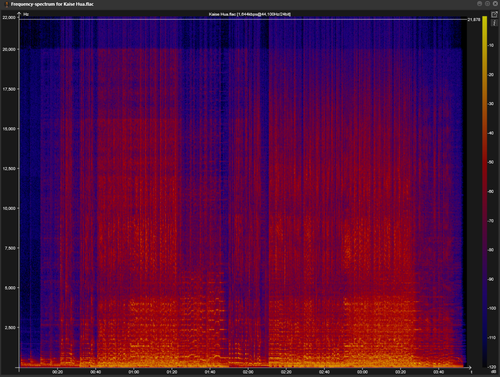The width and height of the screenshot is (500, 377).
Task: Click the 20,000 Hz axis label
Action: point(9,49)
